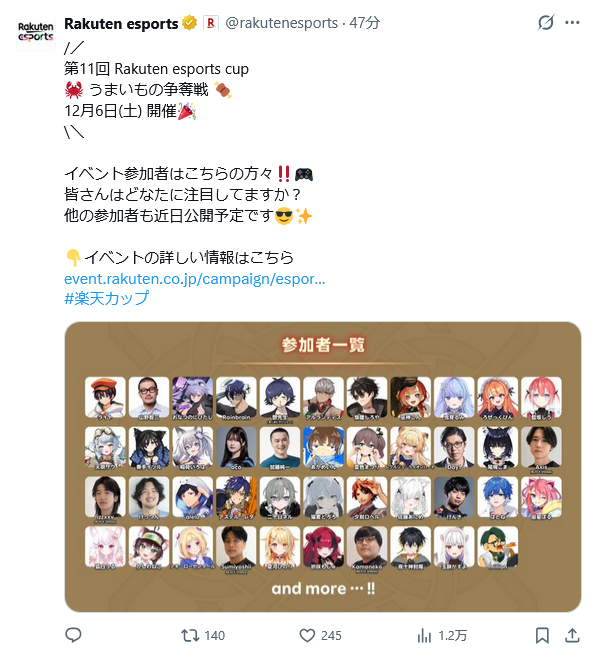This screenshot has width=598, height=657.
Task: Repost this tweet with 140 reposts
Action: 203,635
